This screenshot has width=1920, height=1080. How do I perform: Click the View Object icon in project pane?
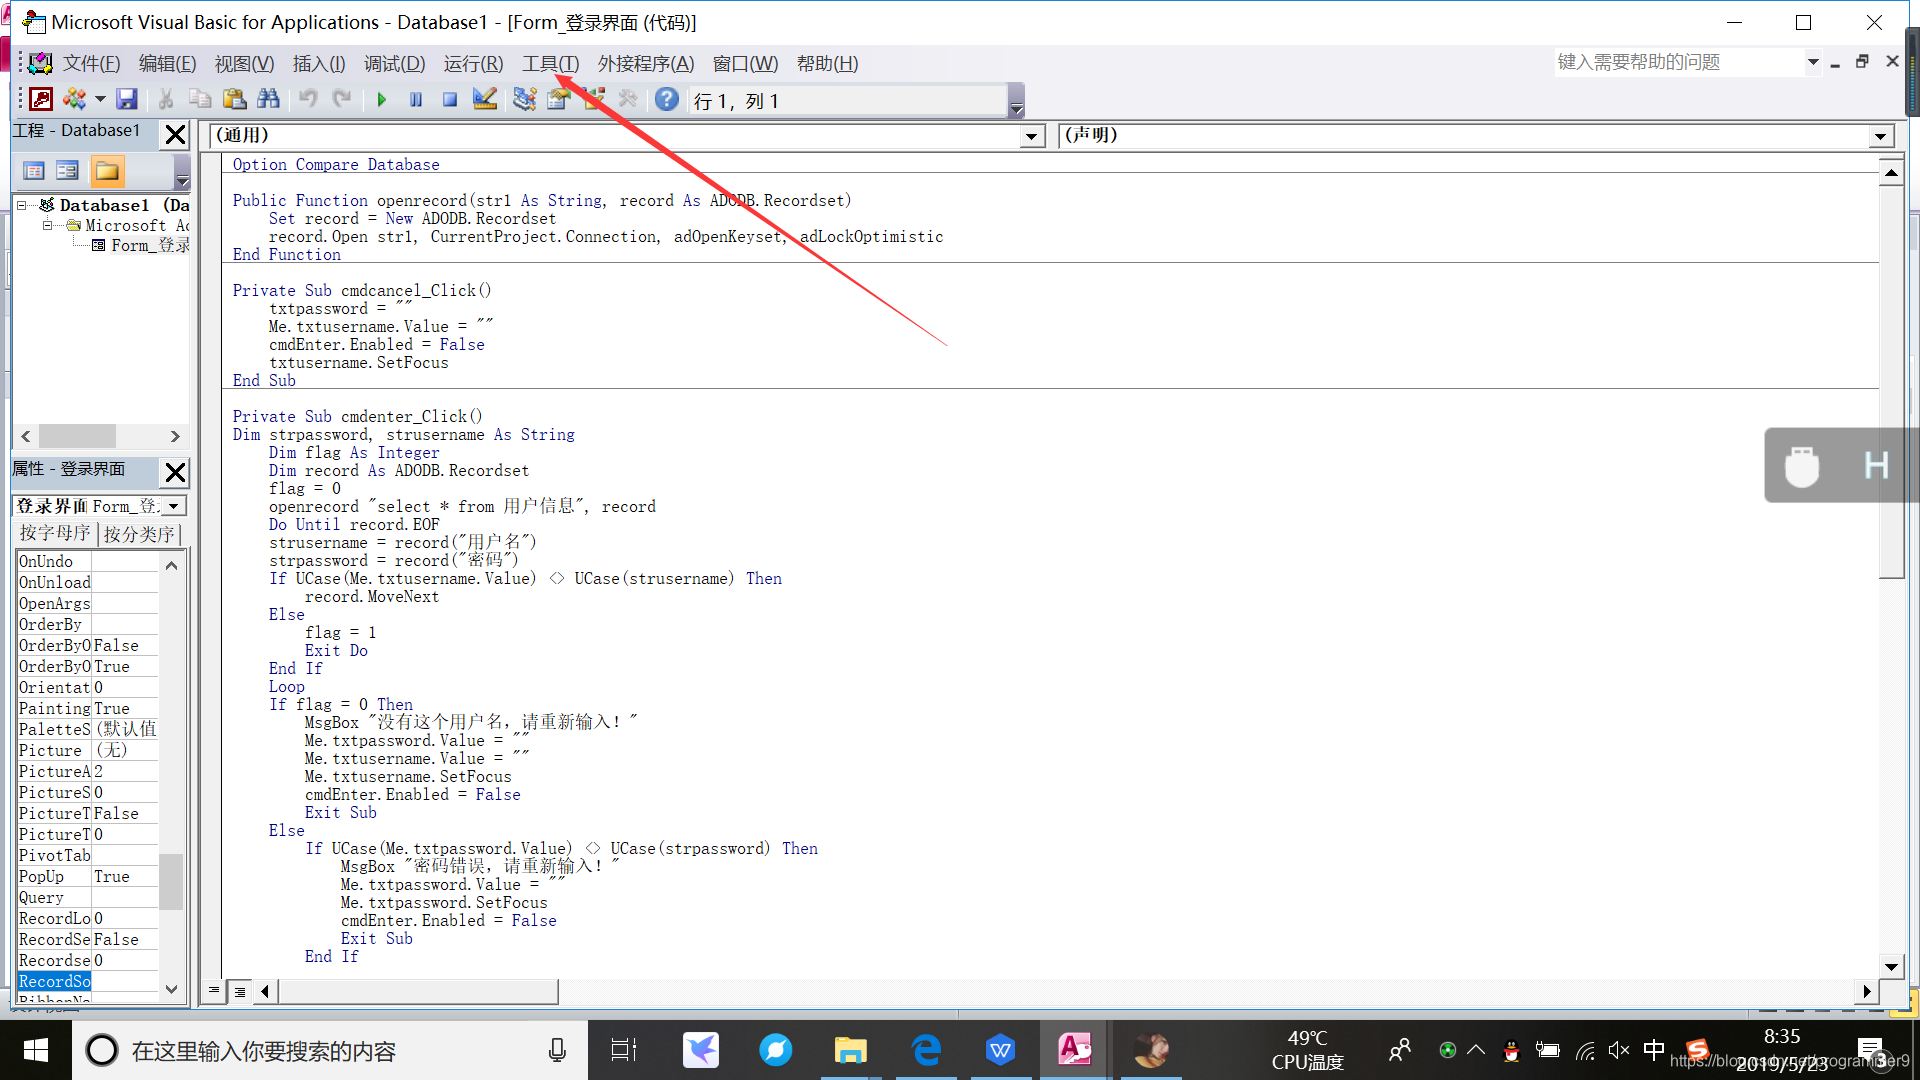67,171
